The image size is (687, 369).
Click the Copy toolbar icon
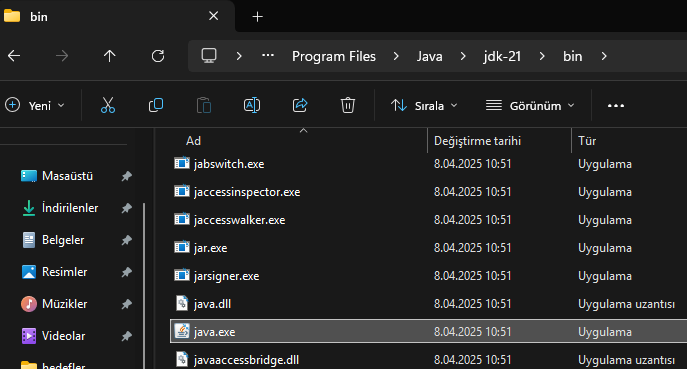point(156,106)
